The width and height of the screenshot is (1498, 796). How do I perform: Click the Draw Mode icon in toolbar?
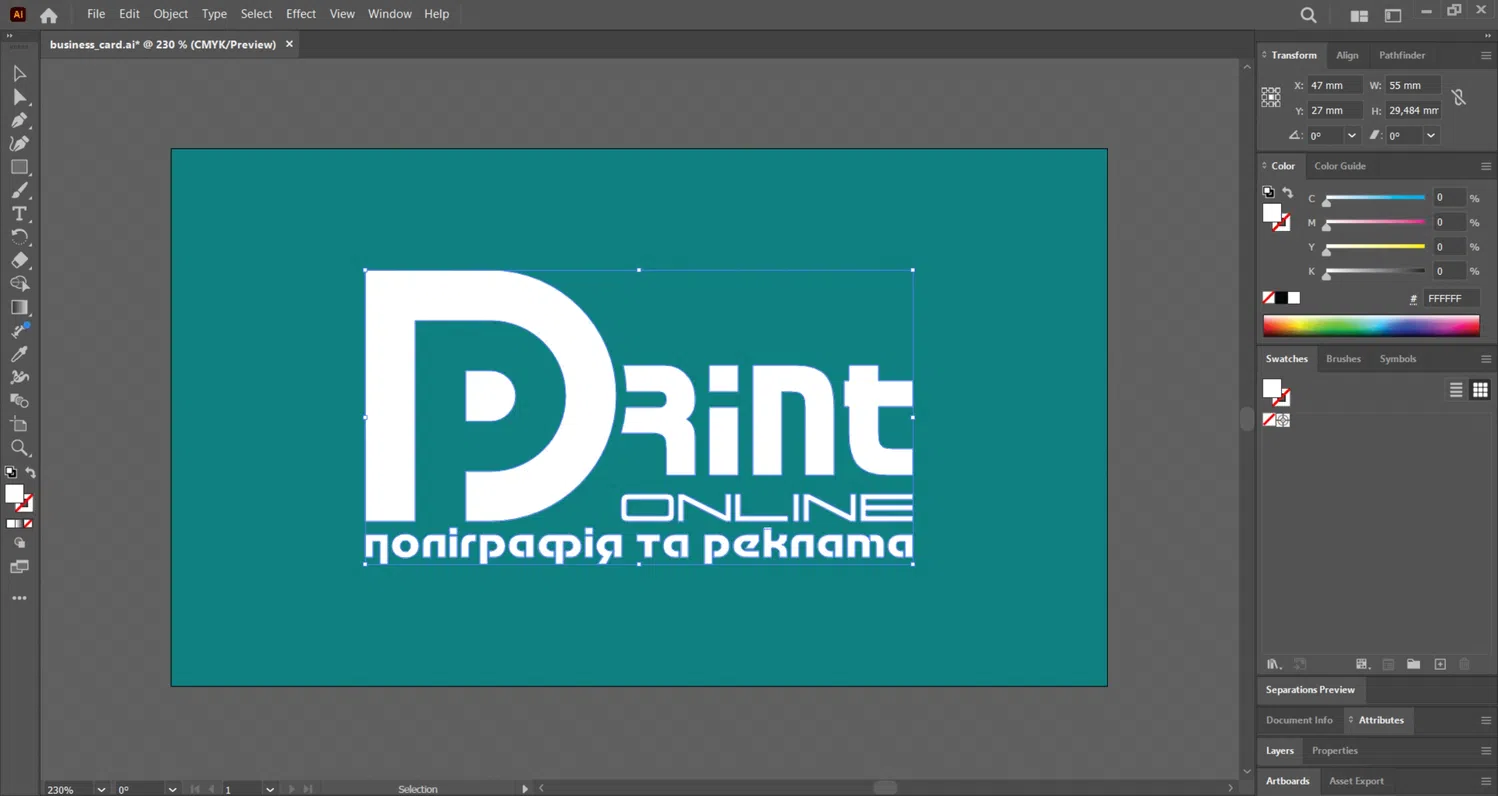(x=19, y=543)
